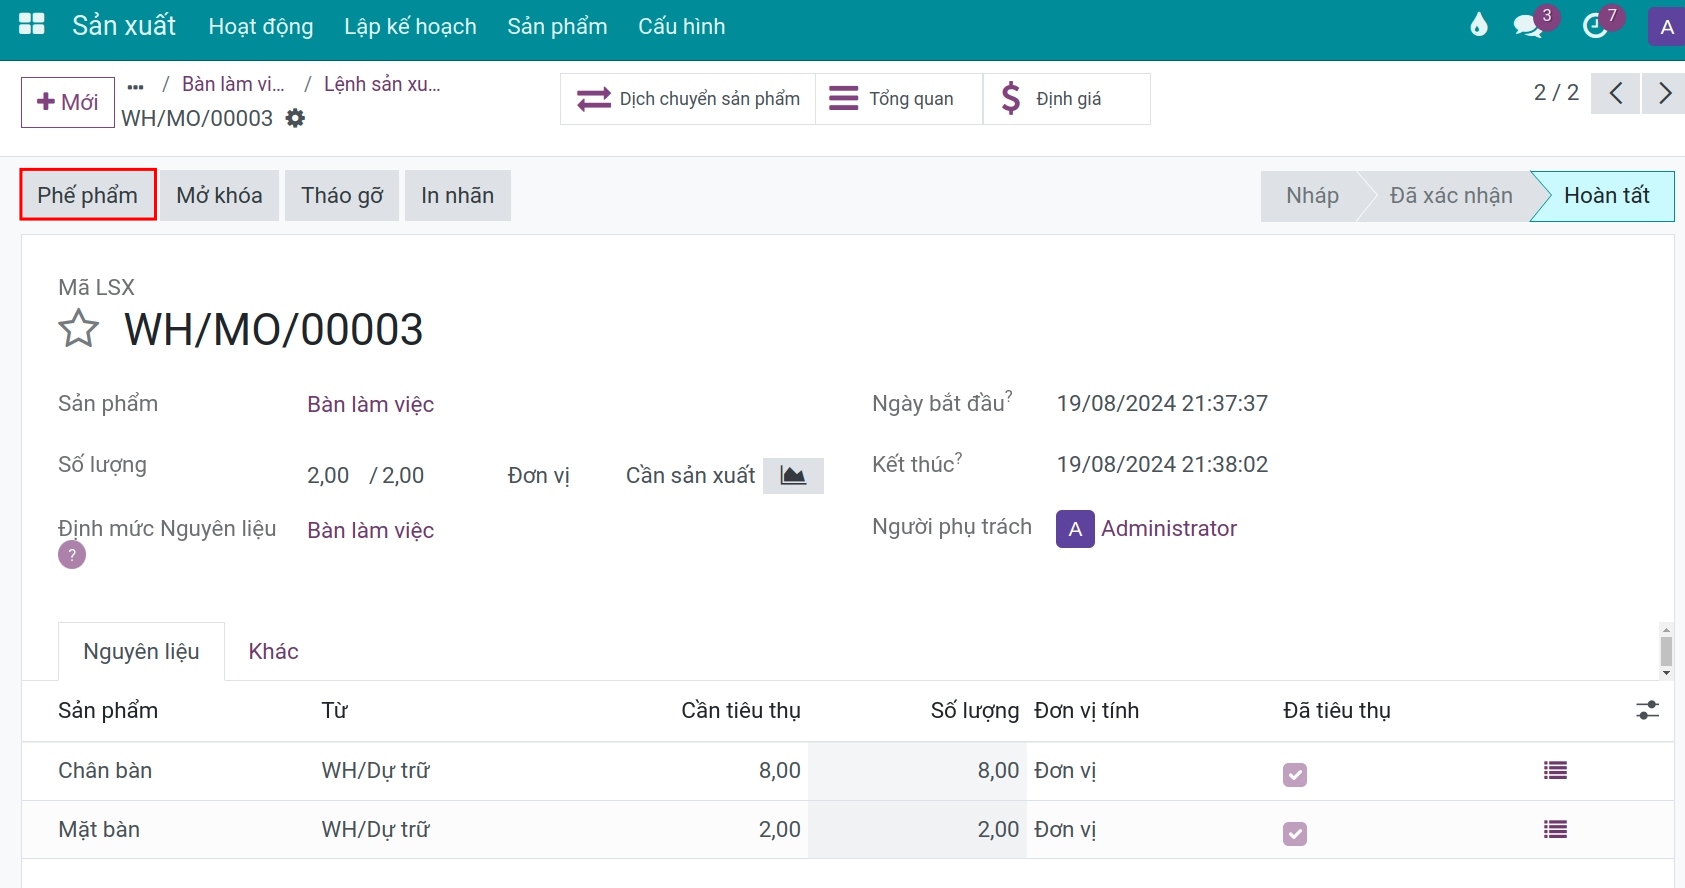Open the gear actions menu beside WH/MO/00003
1685x888 pixels.
click(x=295, y=118)
